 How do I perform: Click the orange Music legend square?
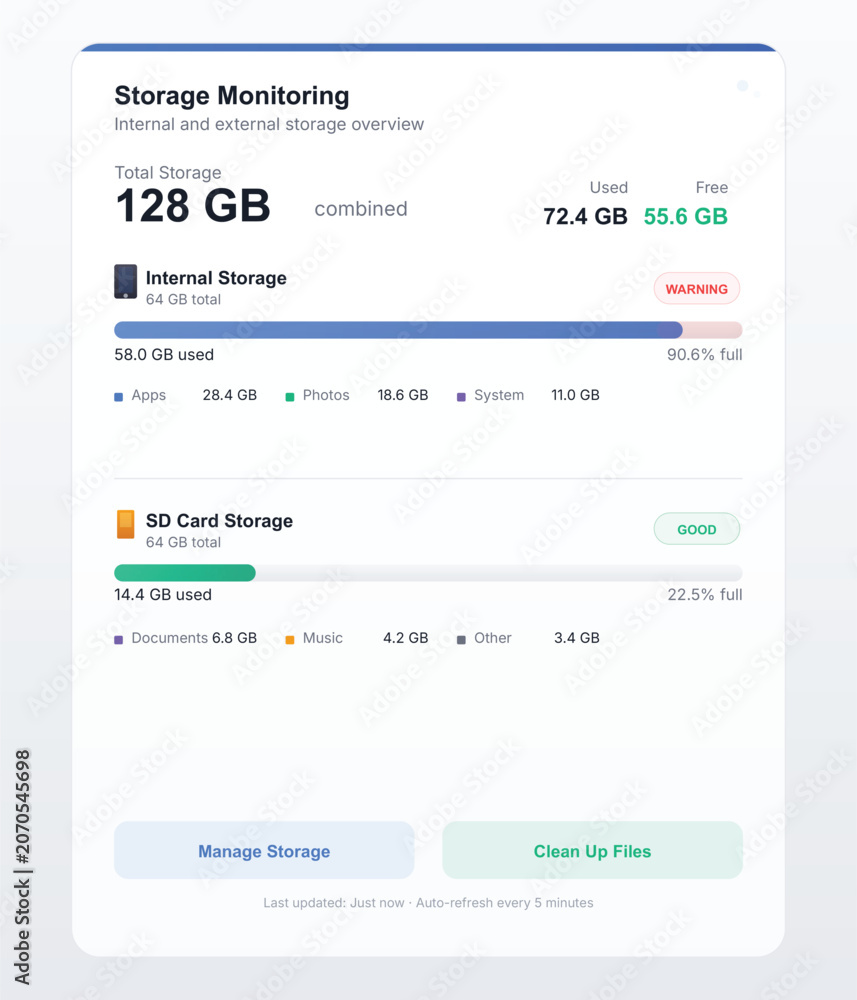(289, 640)
